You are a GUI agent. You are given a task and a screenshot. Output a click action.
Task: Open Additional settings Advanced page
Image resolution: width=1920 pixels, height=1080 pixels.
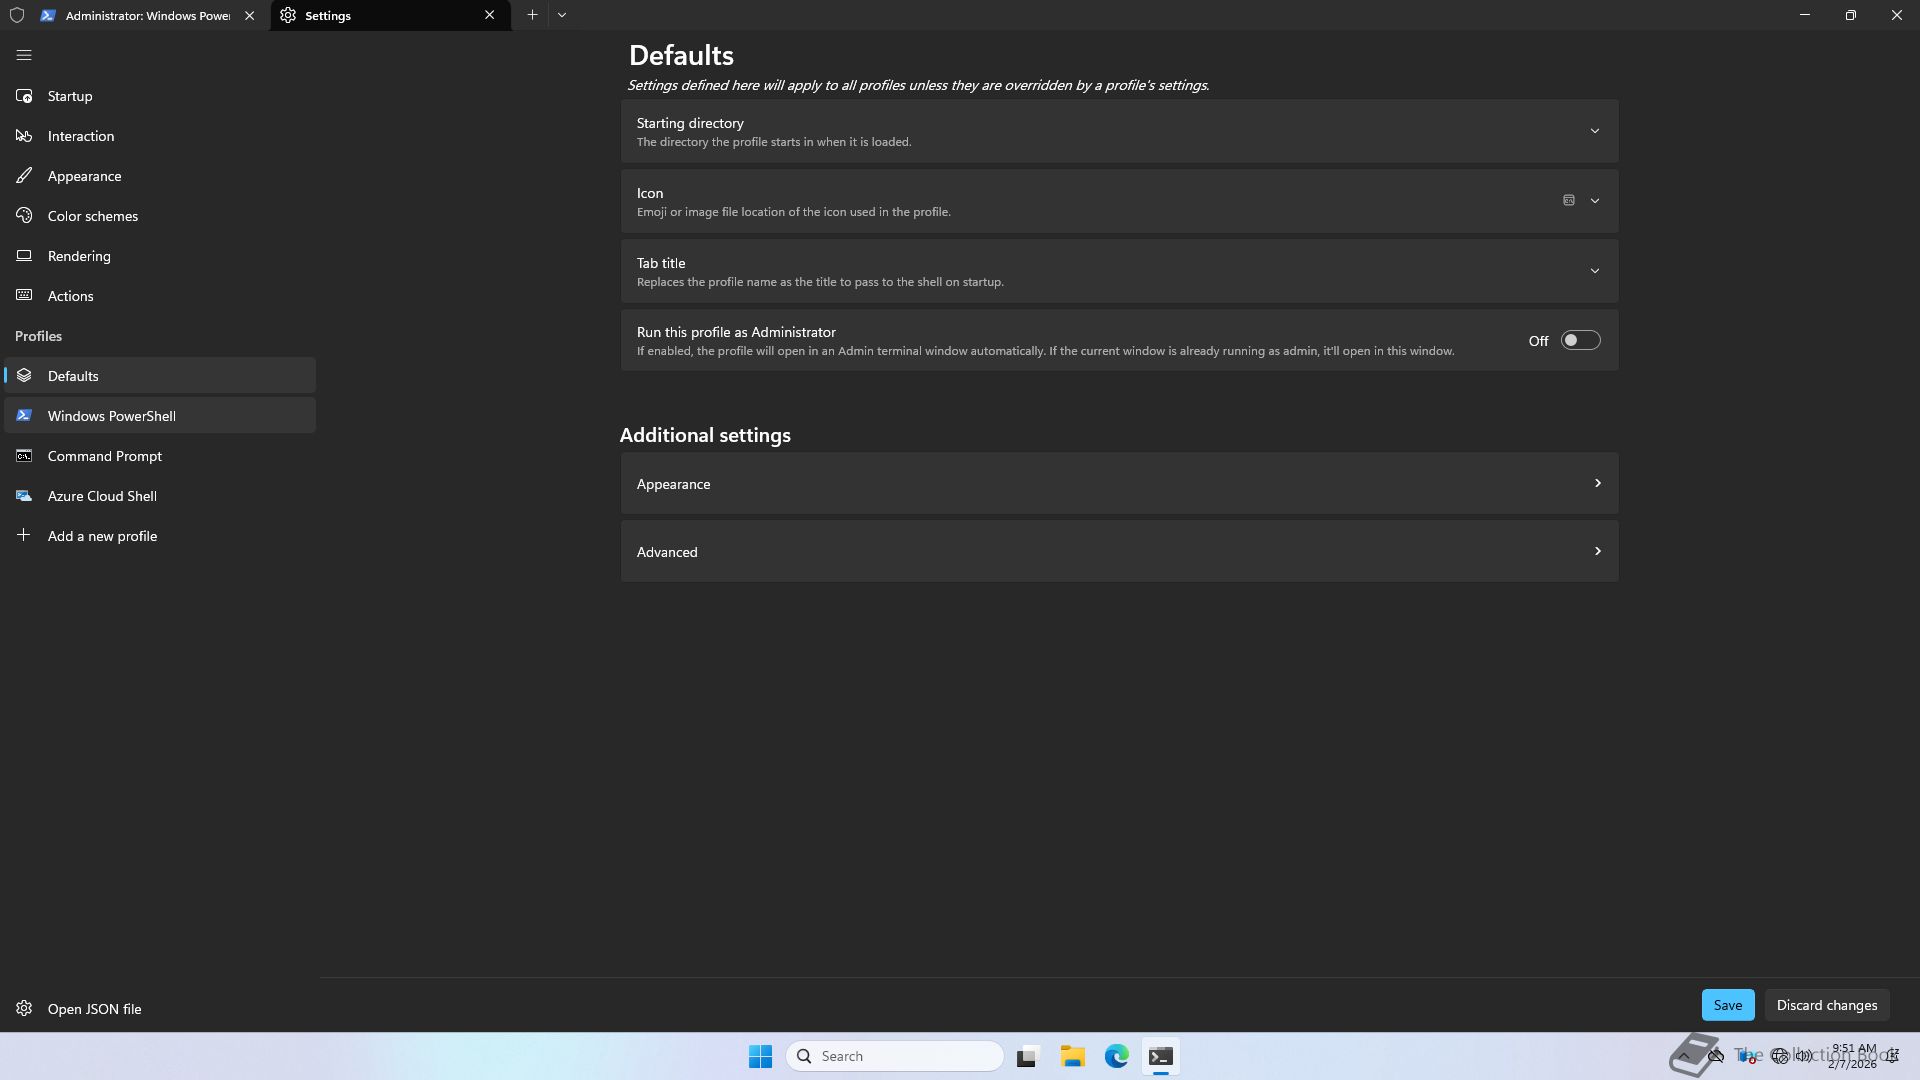(x=1118, y=552)
